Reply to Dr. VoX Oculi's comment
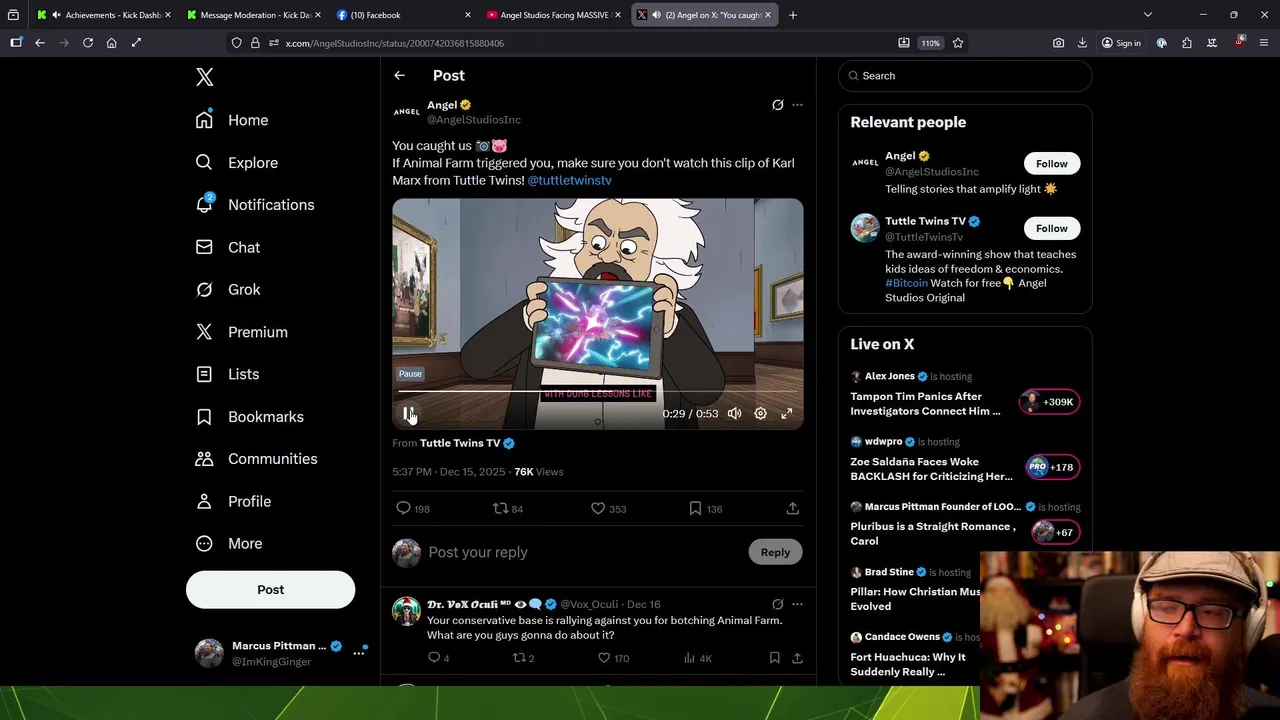 click(x=438, y=658)
